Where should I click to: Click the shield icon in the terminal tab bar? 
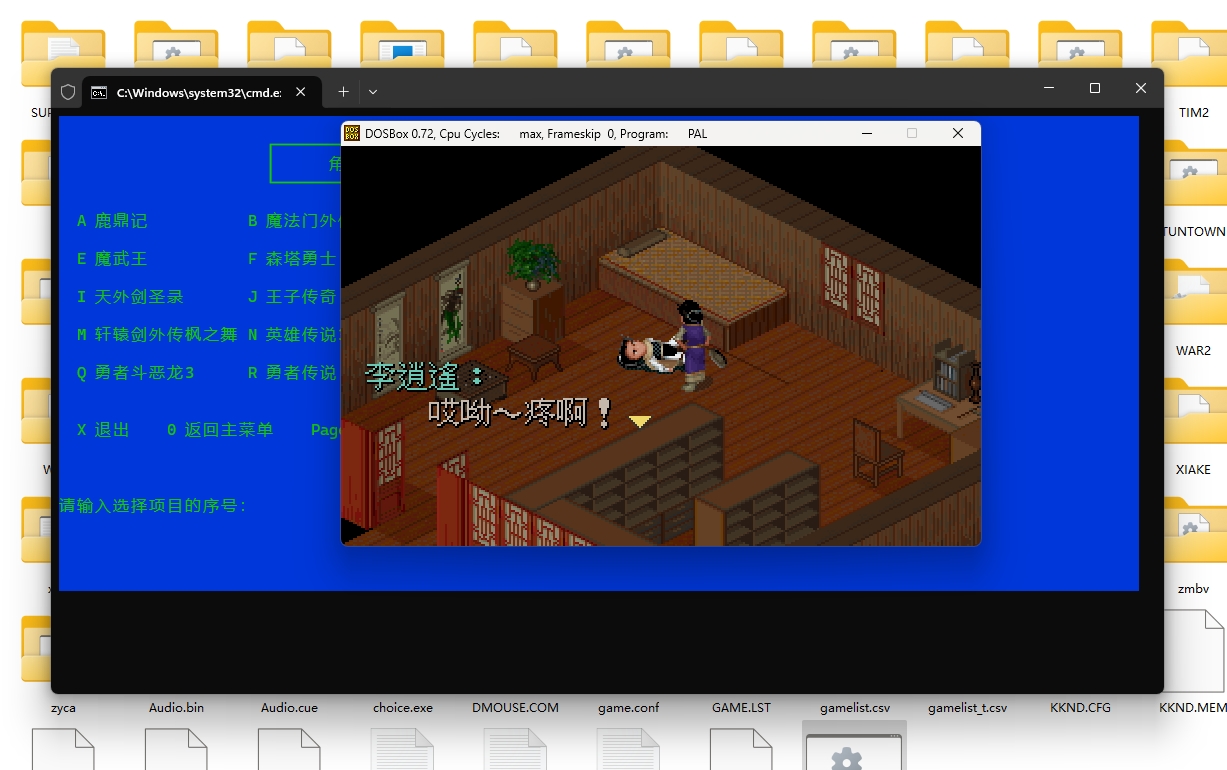pyautogui.click(x=68, y=92)
